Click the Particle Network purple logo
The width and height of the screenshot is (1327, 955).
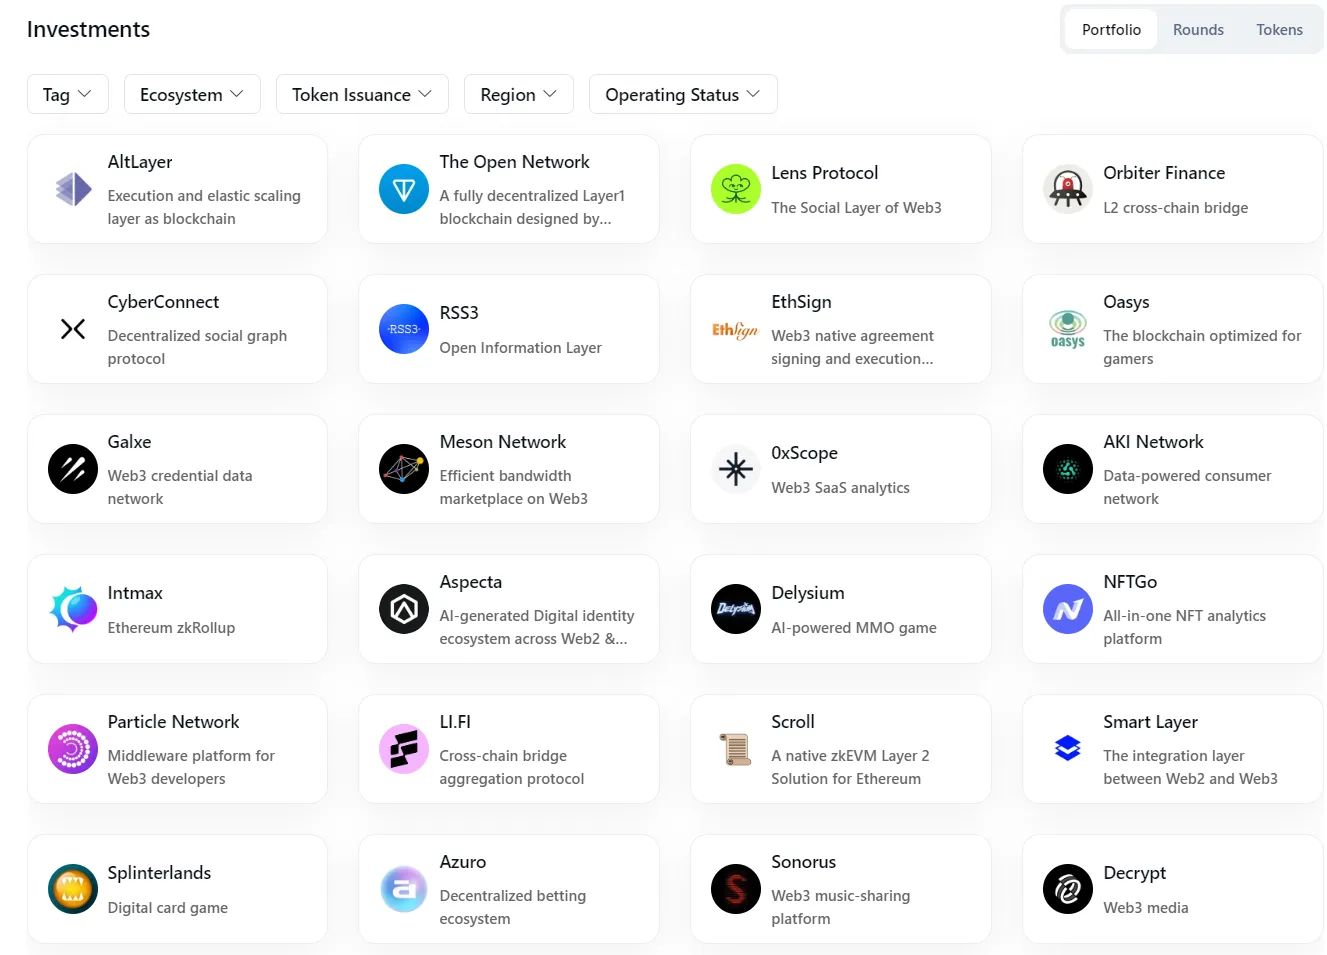point(73,749)
